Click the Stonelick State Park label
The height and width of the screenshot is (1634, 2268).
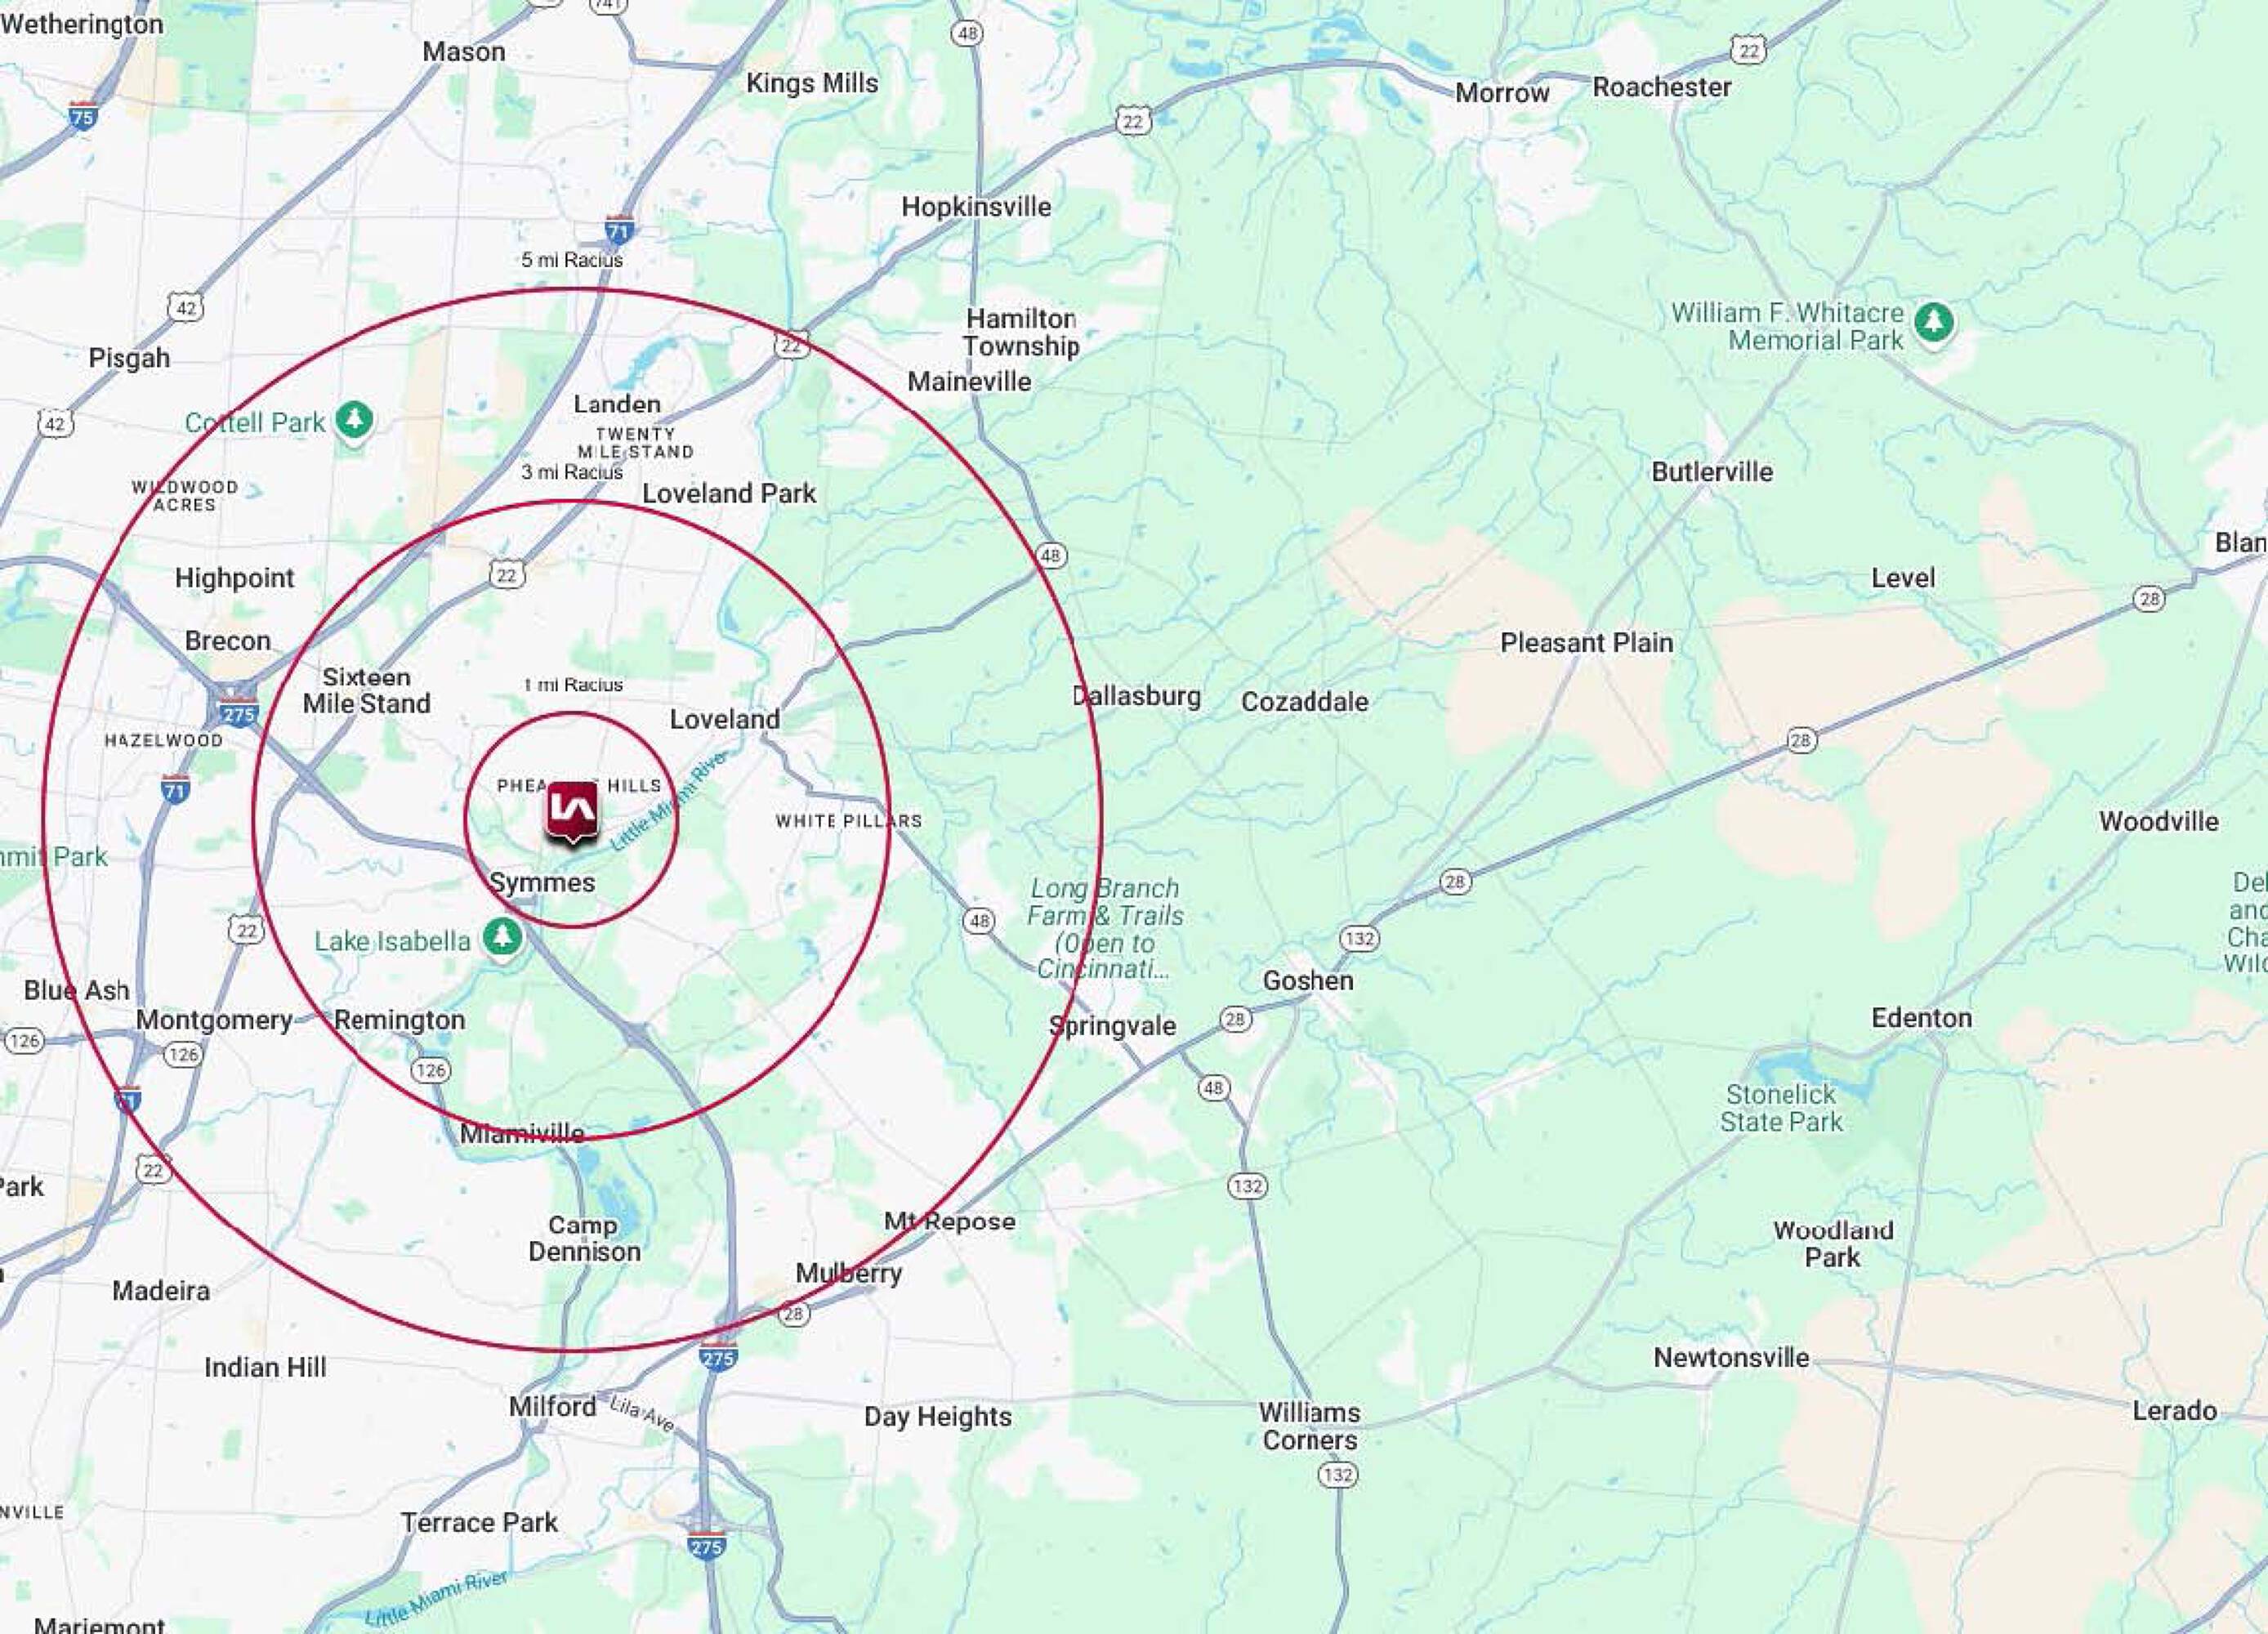(1781, 1108)
